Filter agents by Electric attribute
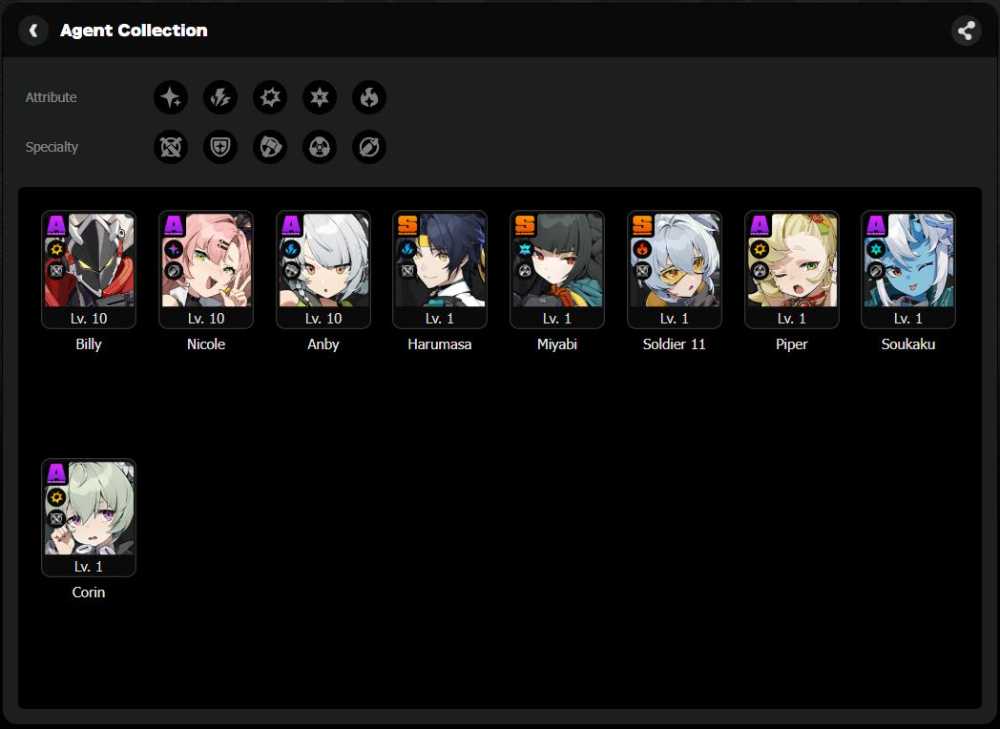This screenshot has height=729, width=1000. pyautogui.click(x=221, y=98)
